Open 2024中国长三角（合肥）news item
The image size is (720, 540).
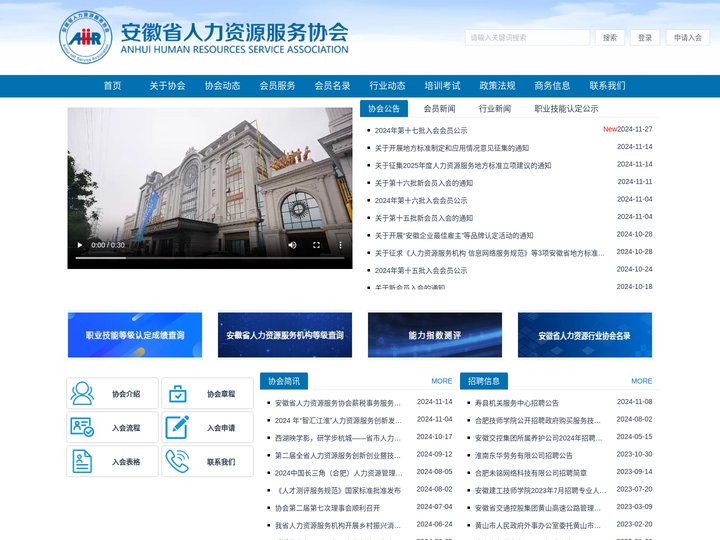[x=338, y=473]
